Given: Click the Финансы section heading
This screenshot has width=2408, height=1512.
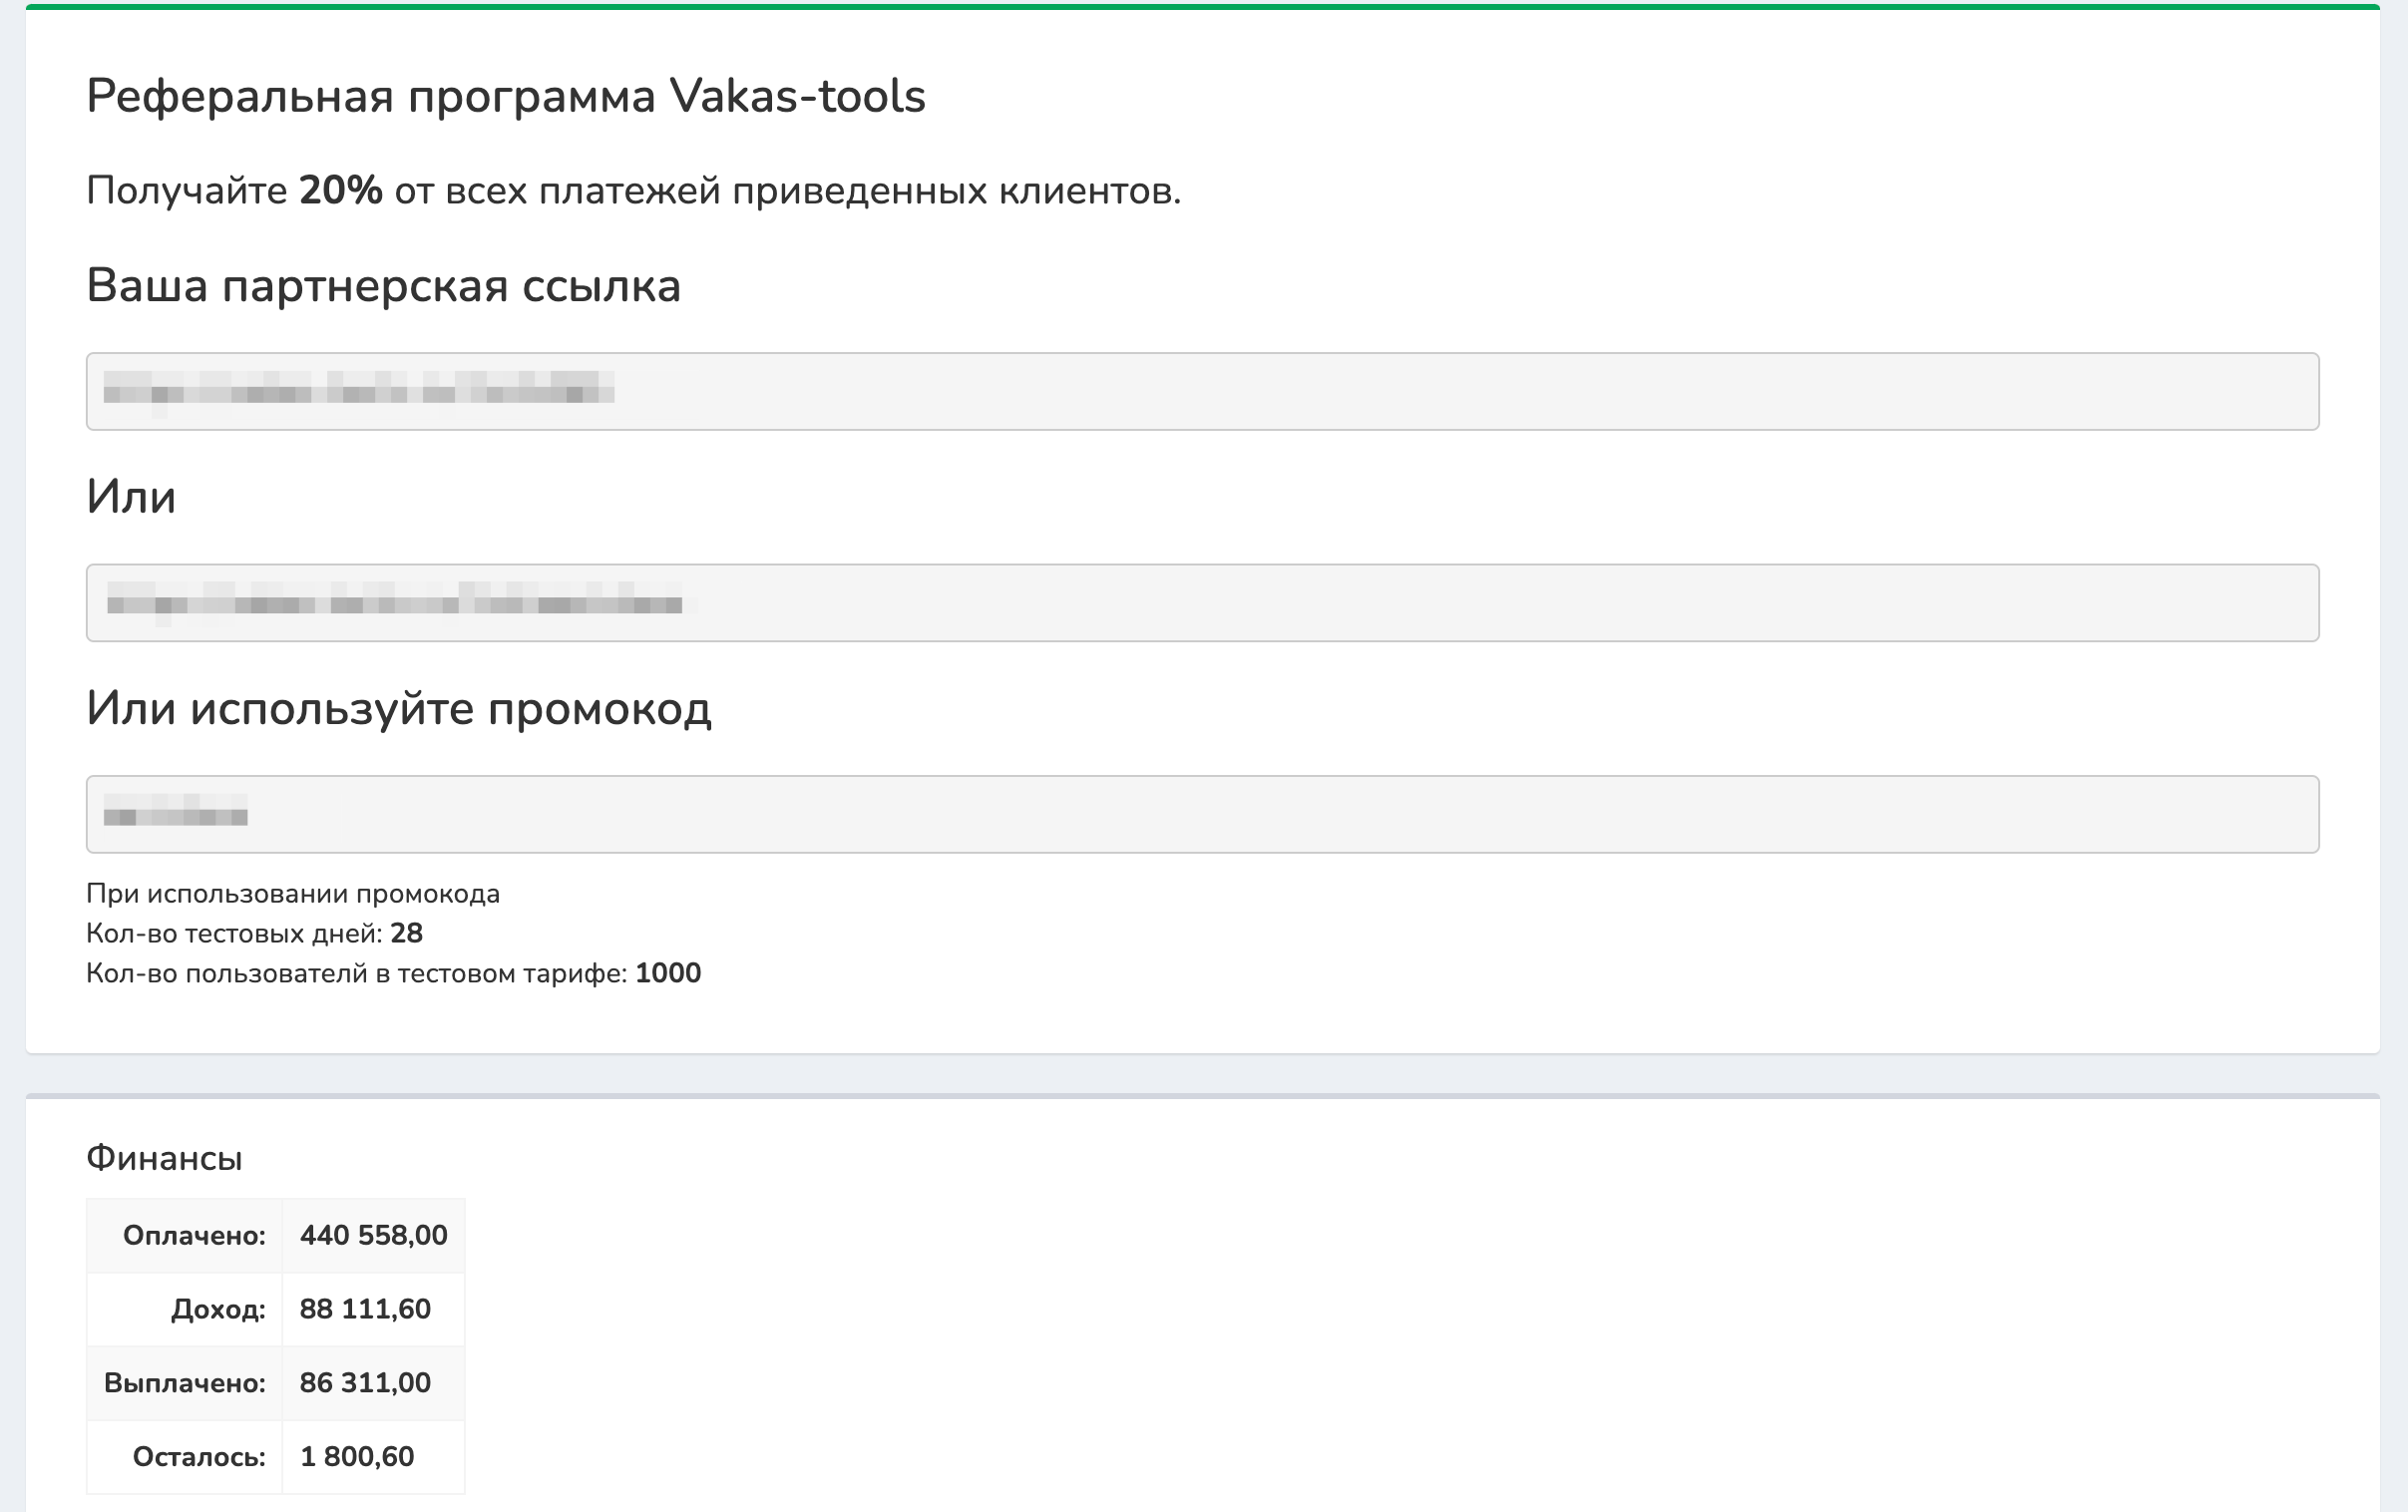Looking at the screenshot, I should (x=164, y=1158).
